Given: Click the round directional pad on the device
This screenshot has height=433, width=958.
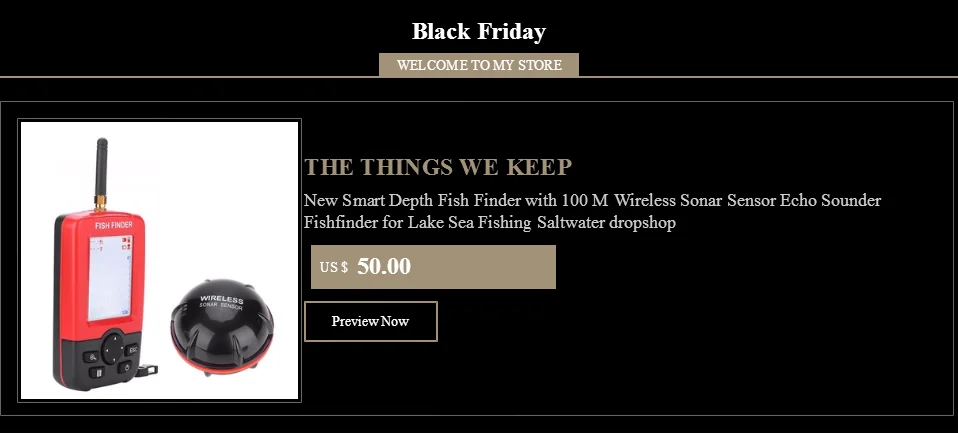Looking at the screenshot, I should point(112,348).
